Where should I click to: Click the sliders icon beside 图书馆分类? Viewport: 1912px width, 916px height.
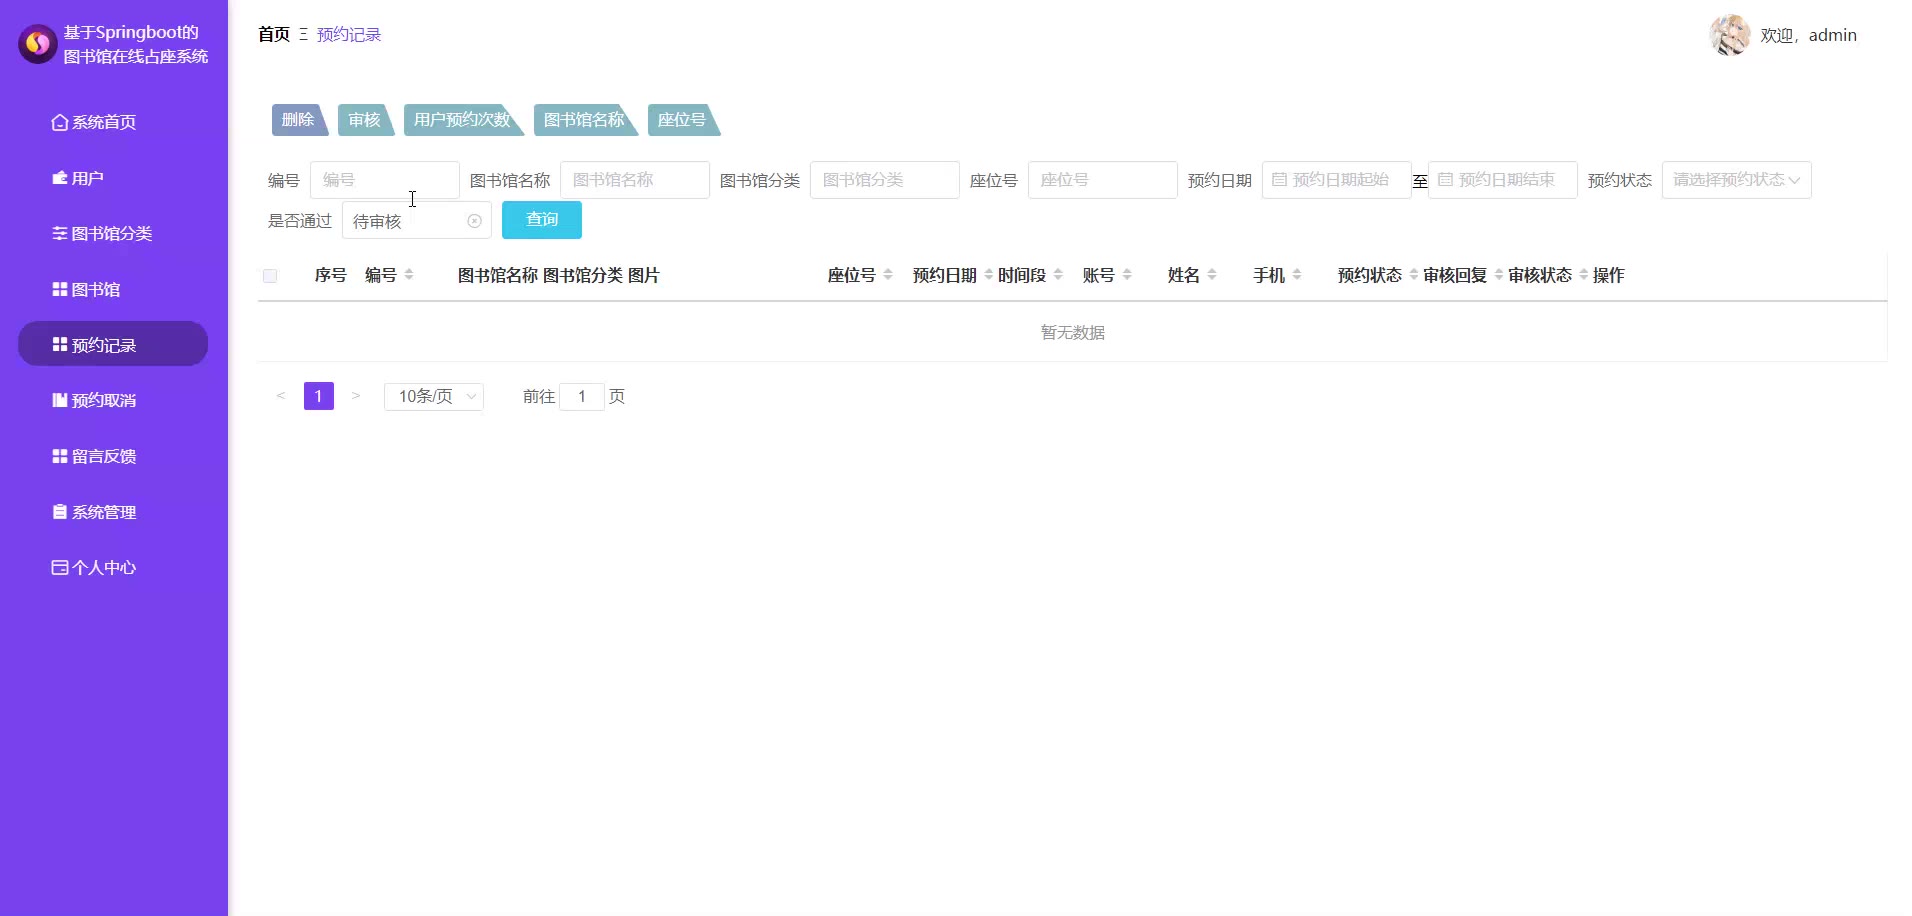pos(60,233)
